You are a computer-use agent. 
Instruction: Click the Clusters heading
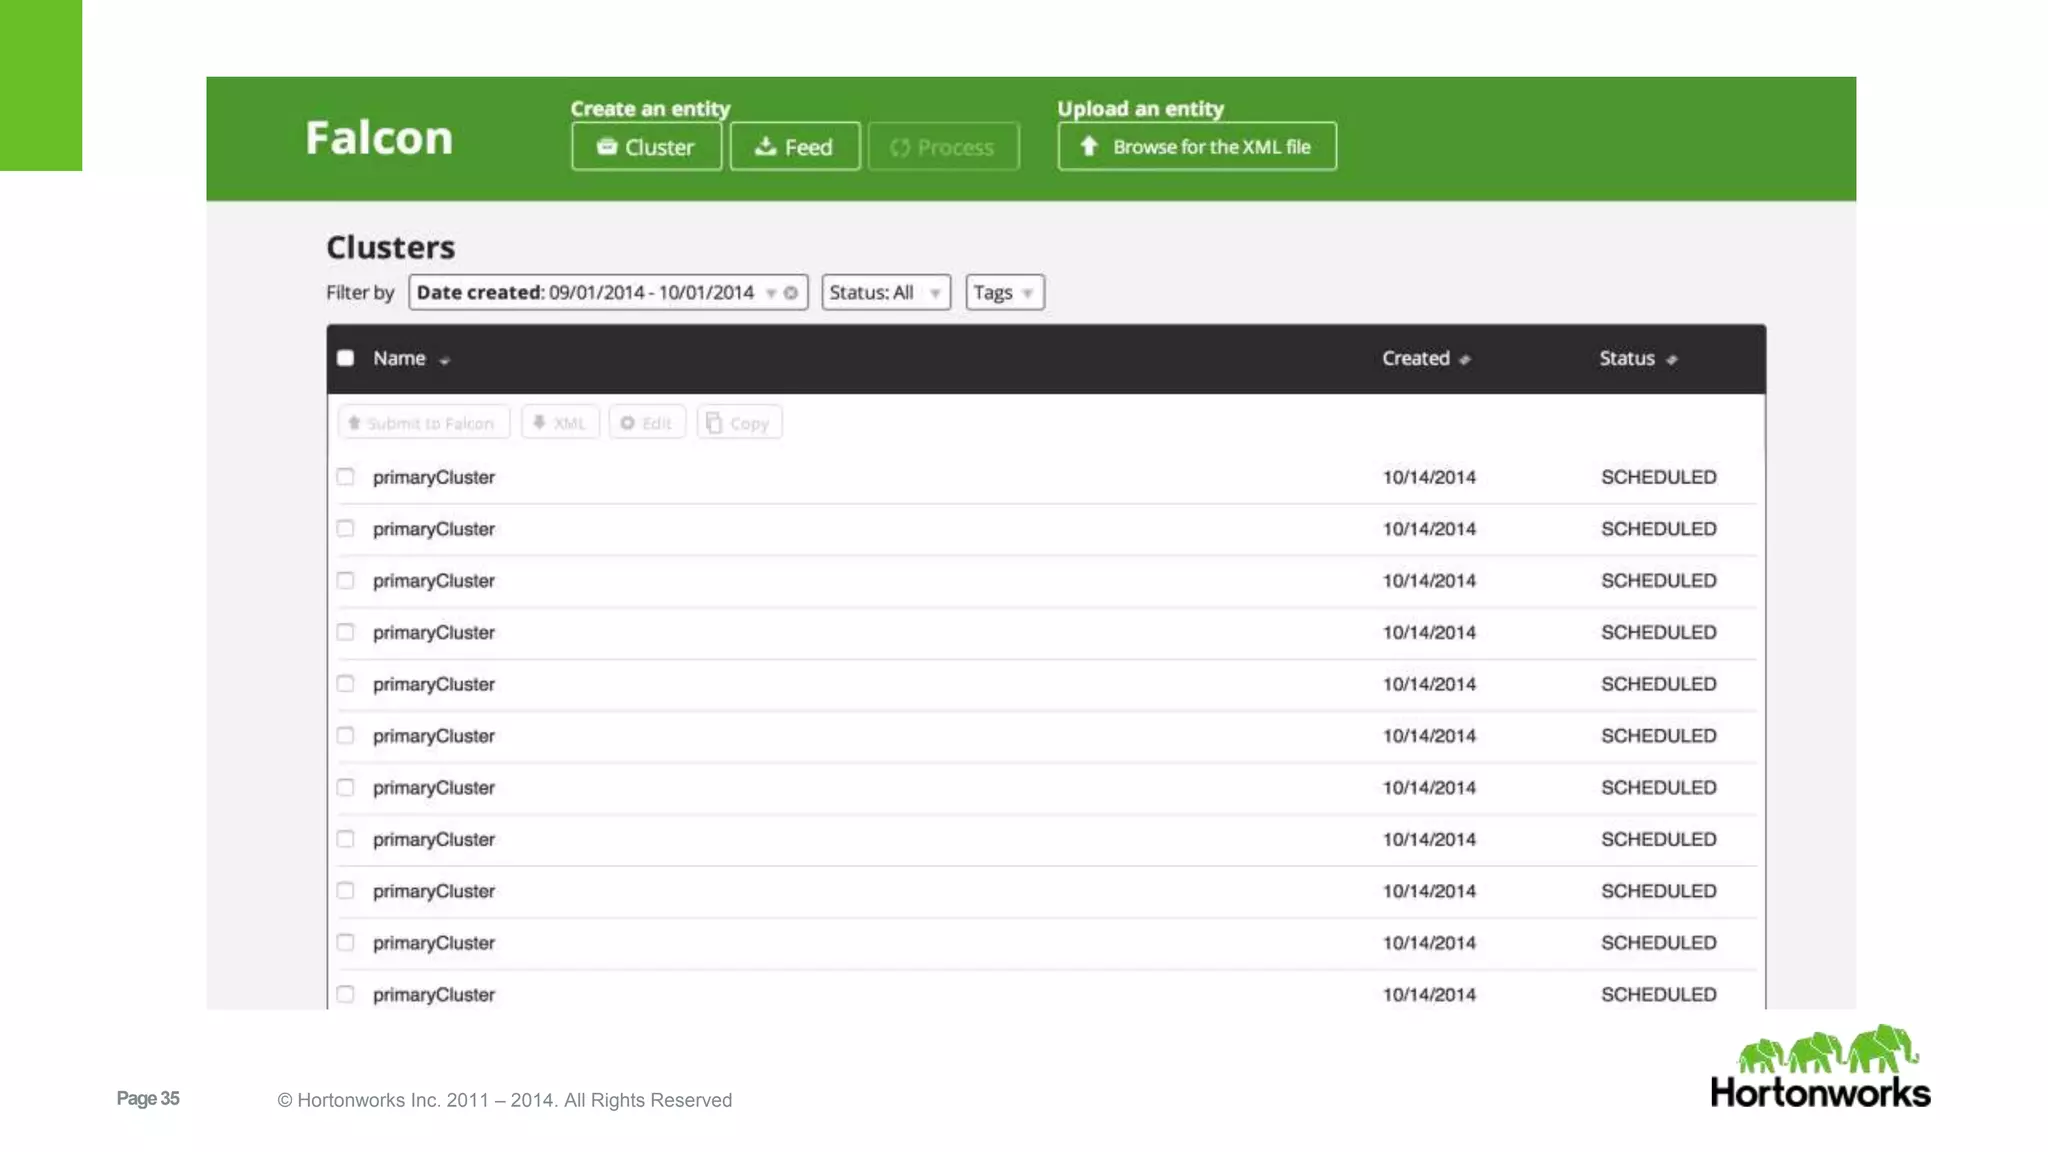point(391,247)
